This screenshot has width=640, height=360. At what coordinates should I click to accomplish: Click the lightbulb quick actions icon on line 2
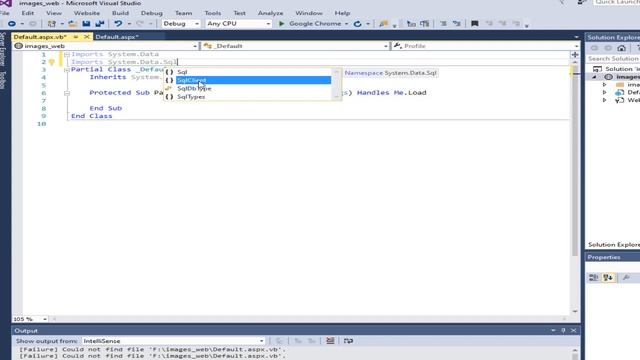[x=52, y=62]
